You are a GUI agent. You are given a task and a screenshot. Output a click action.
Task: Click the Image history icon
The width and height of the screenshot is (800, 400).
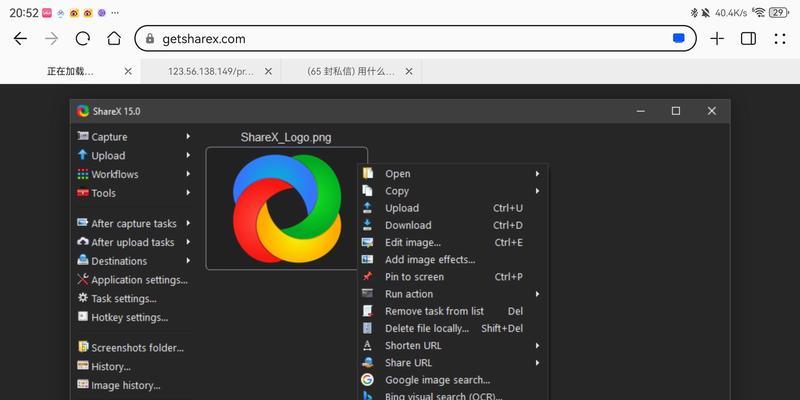pos(83,384)
